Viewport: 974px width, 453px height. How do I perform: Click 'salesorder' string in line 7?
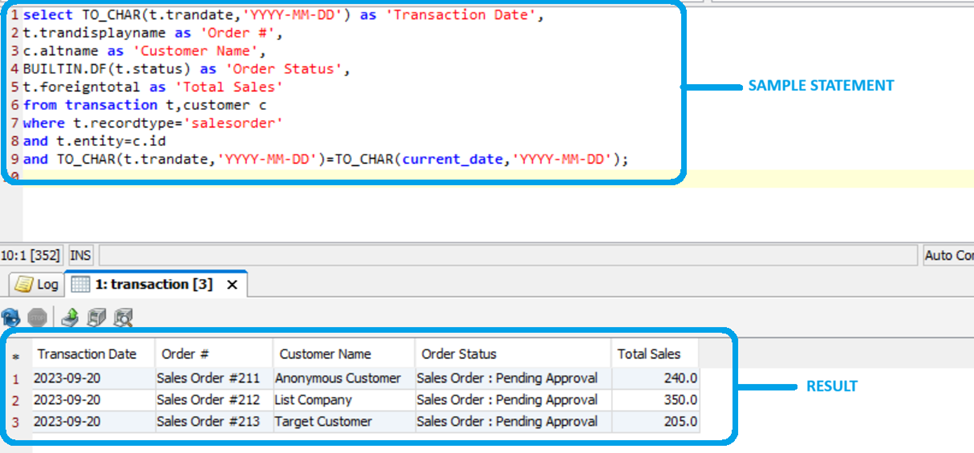(234, 123)
